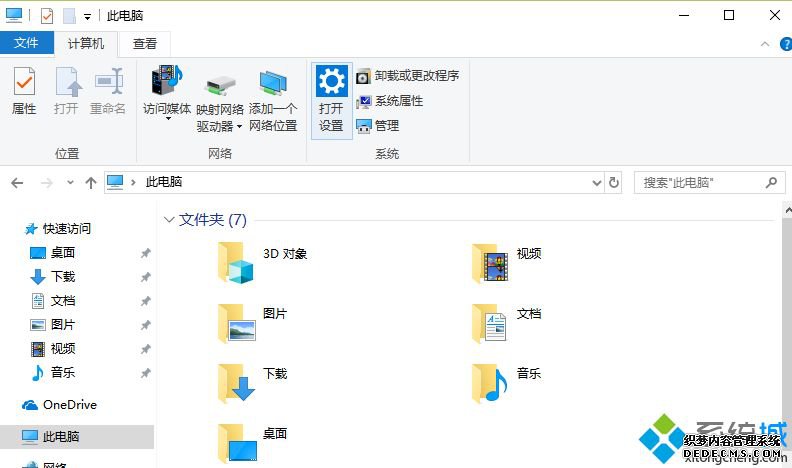792x468 pixels.
Task: Open the 属性 (Properties) ribbon button
Action: pyautogui.click(x=24, y=91)
